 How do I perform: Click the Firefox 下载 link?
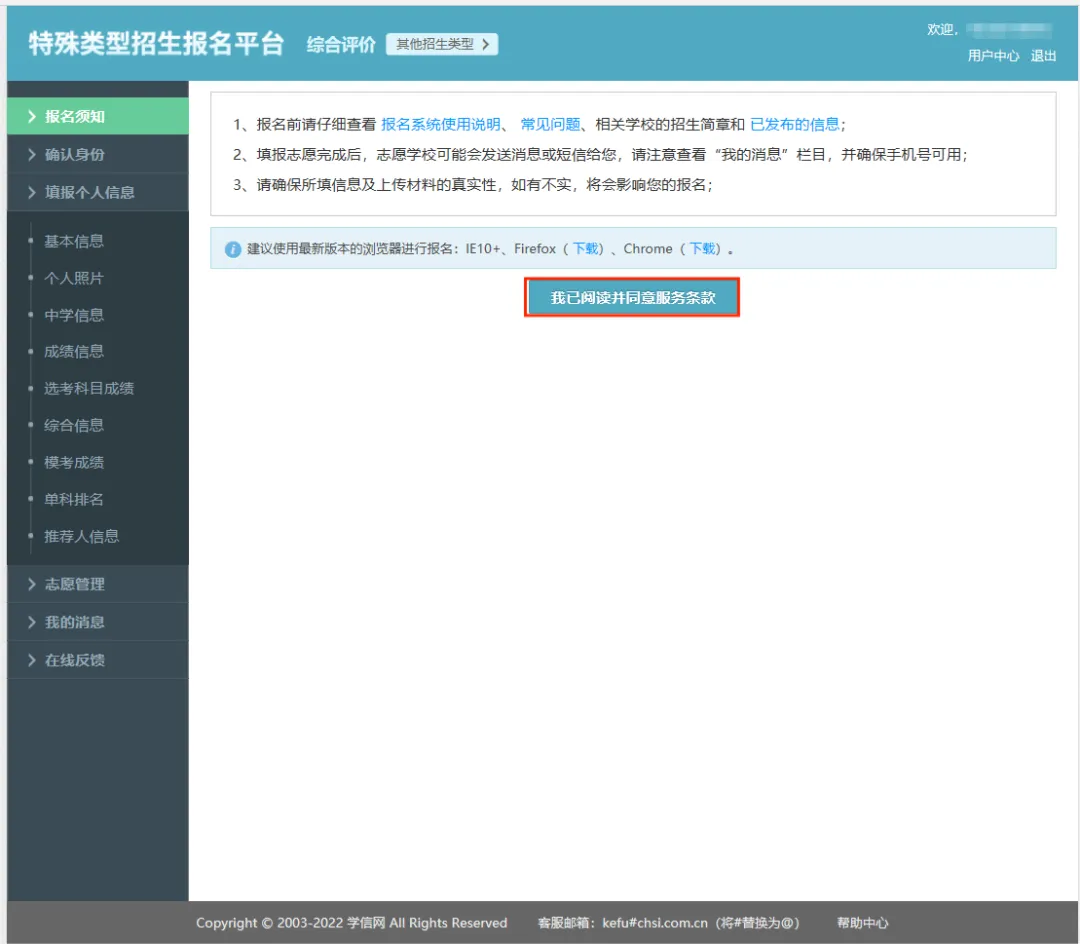coord(587,249)
